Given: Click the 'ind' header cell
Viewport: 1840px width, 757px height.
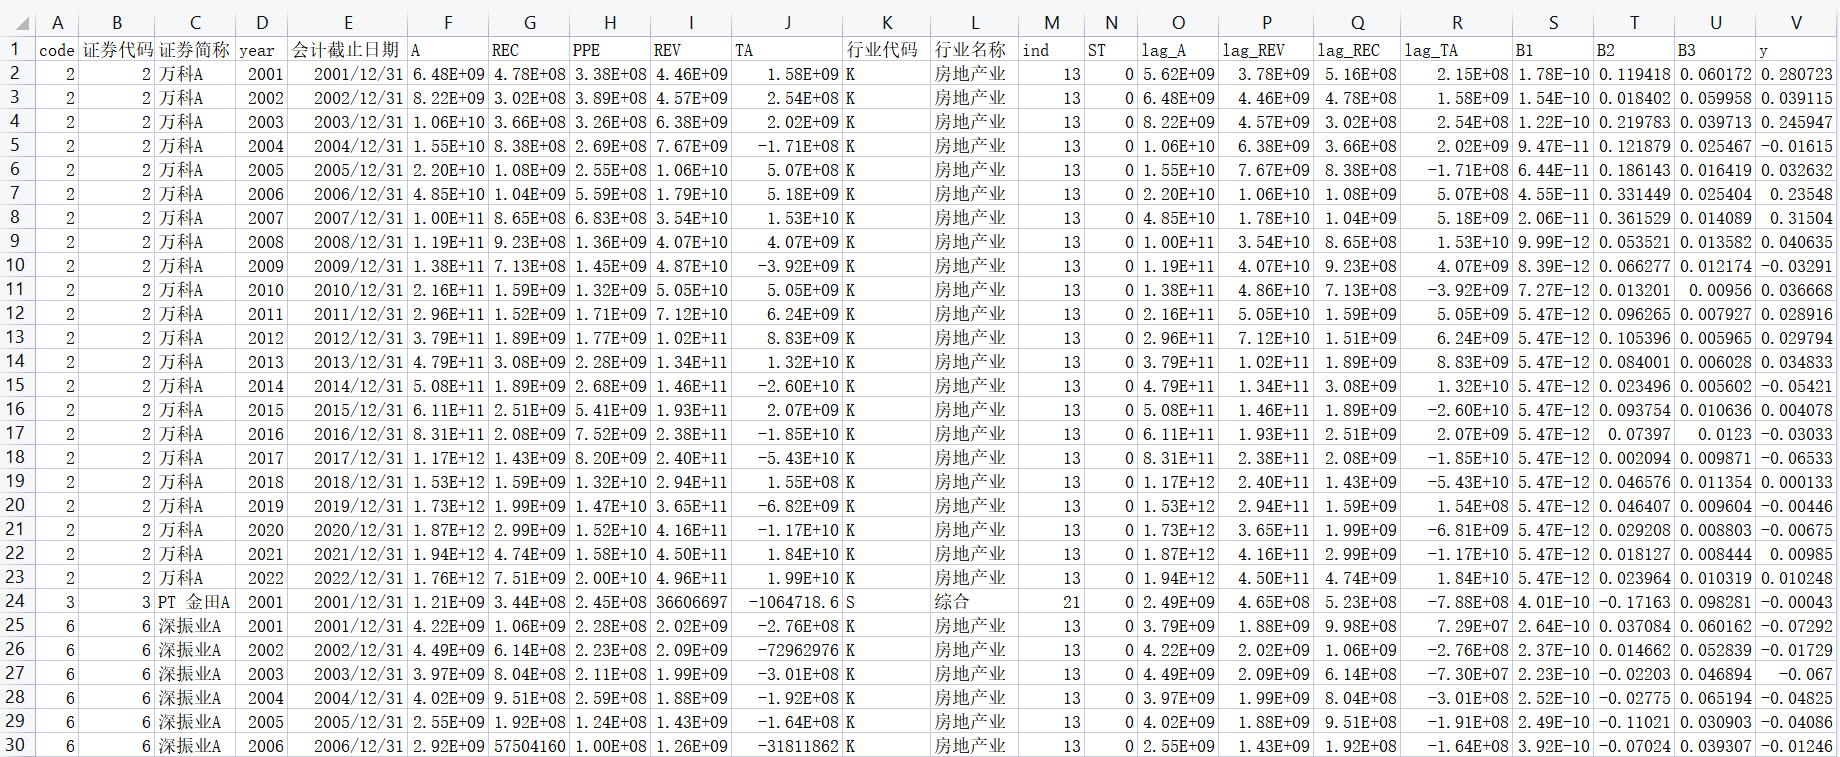Looking at the screenshot, I should (1052, 50).
